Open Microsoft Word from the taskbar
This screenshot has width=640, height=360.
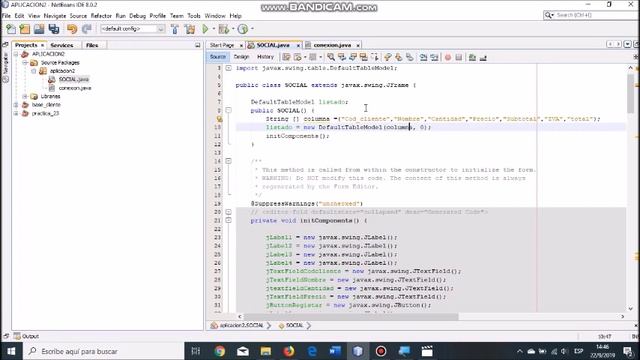(335, 351)
